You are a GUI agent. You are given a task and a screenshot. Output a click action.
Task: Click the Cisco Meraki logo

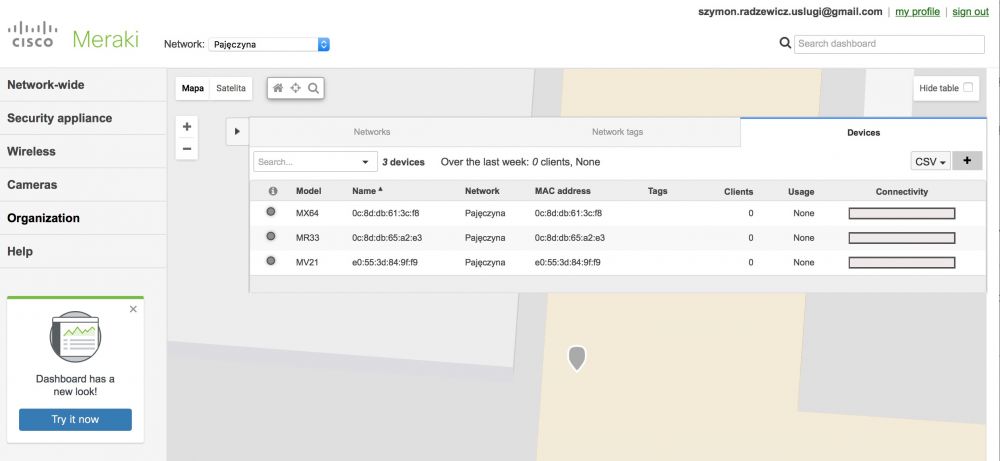pos(73,36)
